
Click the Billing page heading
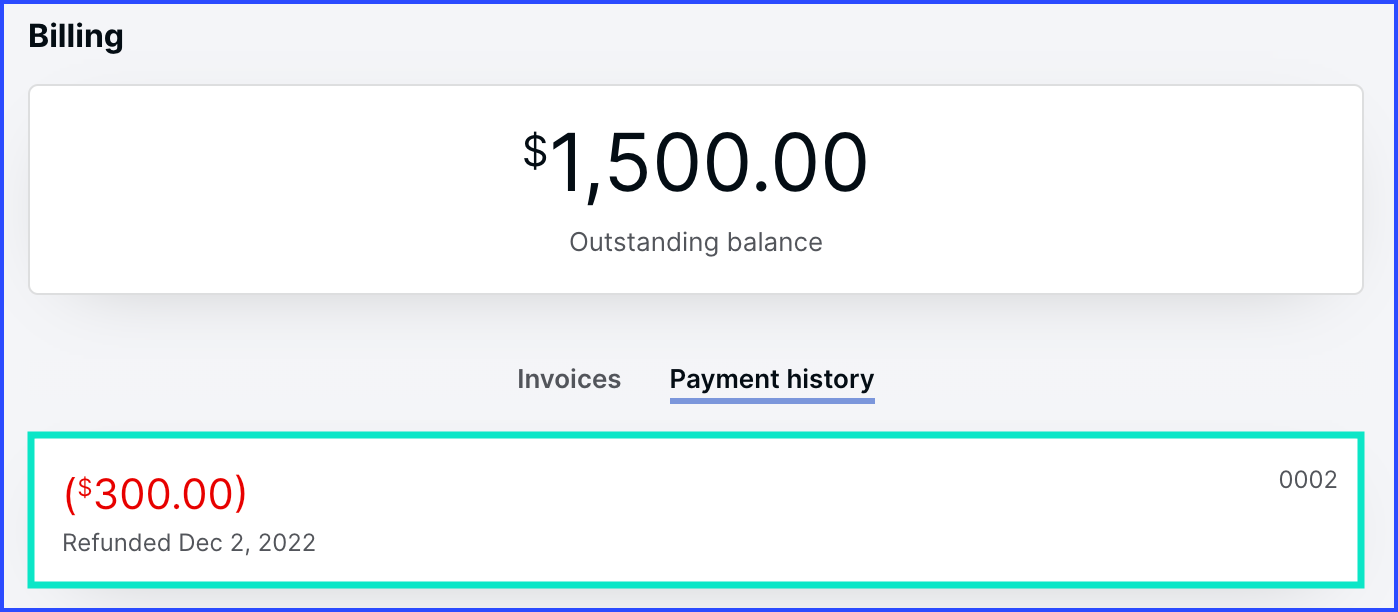tap(76, 37)
